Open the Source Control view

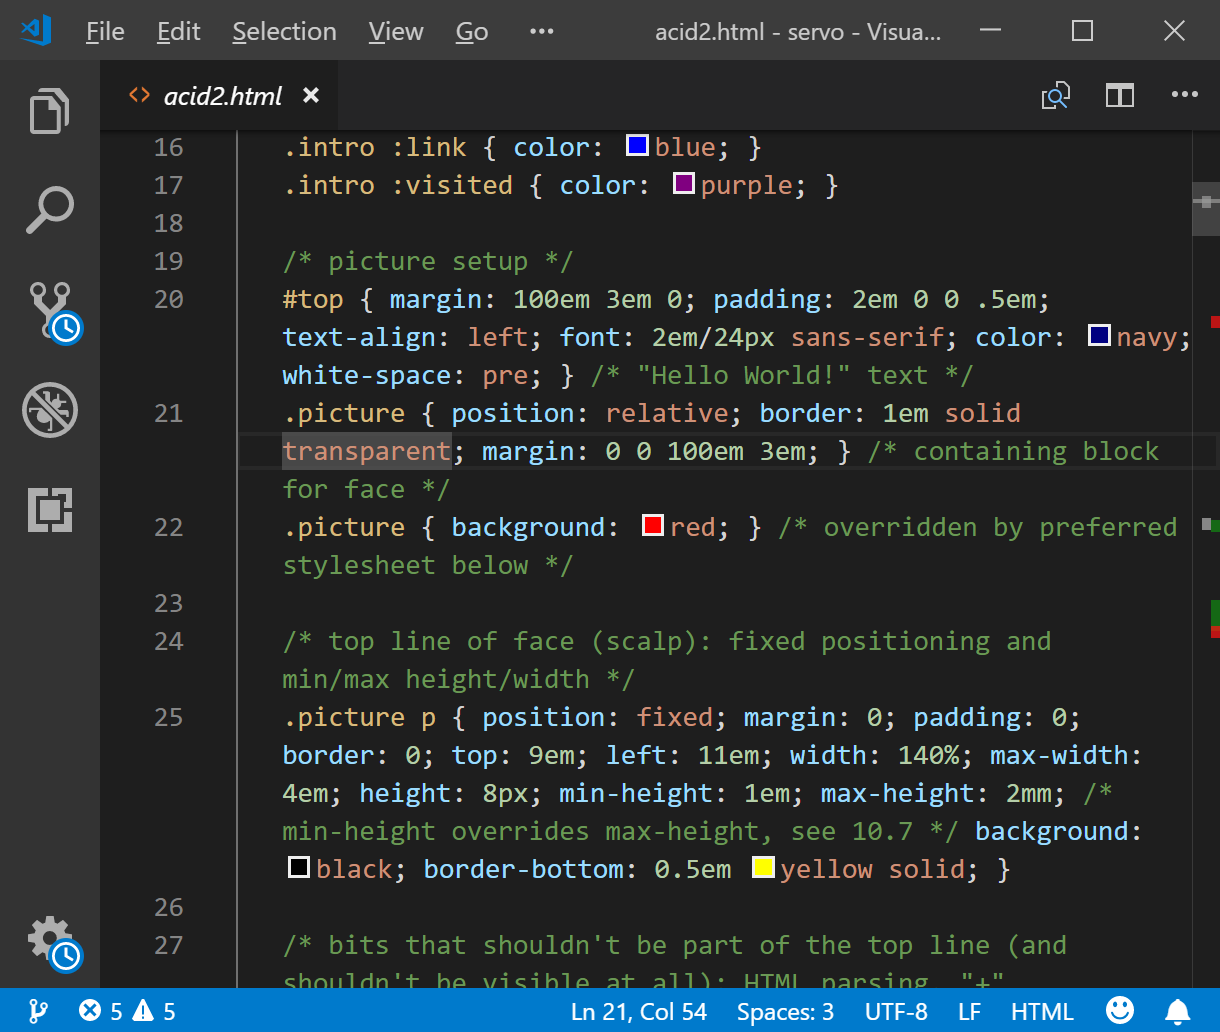pyautogui.click(x=49, y=310)
